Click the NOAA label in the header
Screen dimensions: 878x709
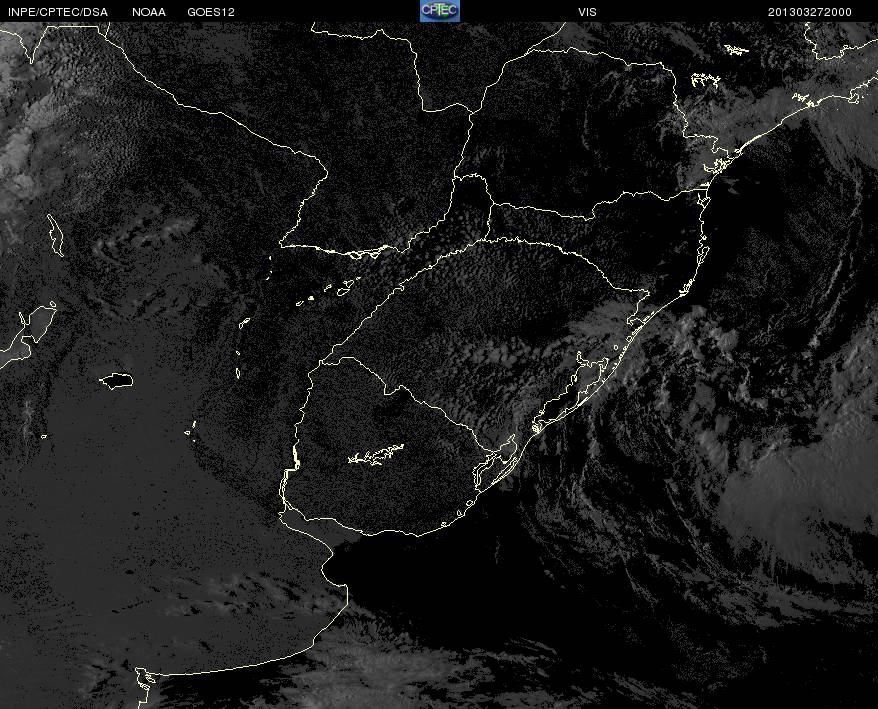[149, 12]
